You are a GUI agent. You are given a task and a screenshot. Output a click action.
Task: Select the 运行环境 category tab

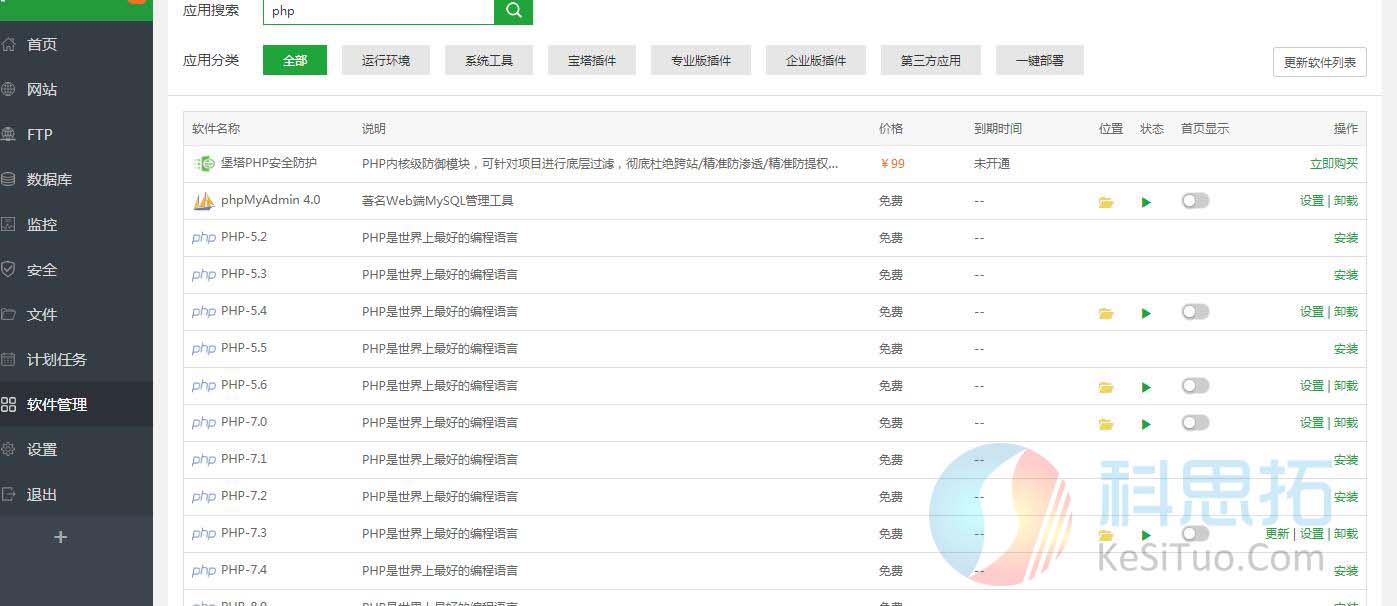[385, 60]
